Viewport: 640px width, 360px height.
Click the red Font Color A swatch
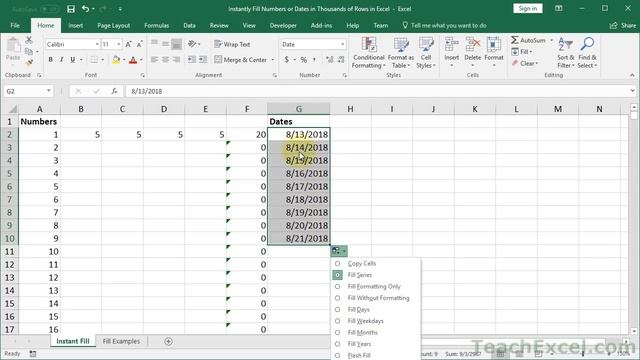click(133, 60)
